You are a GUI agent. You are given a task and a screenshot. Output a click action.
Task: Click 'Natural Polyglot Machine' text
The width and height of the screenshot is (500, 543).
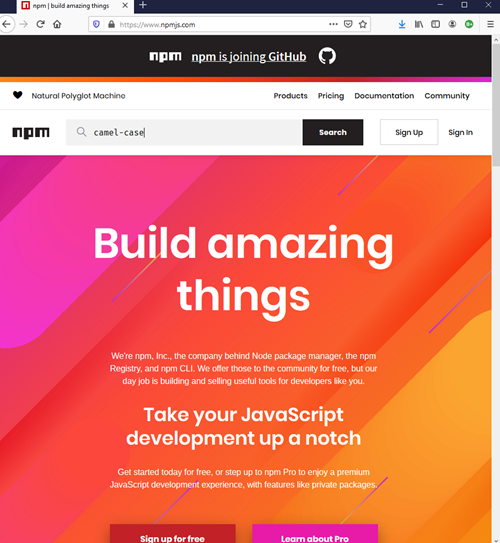pyautogui.click(x=78, y=96)
